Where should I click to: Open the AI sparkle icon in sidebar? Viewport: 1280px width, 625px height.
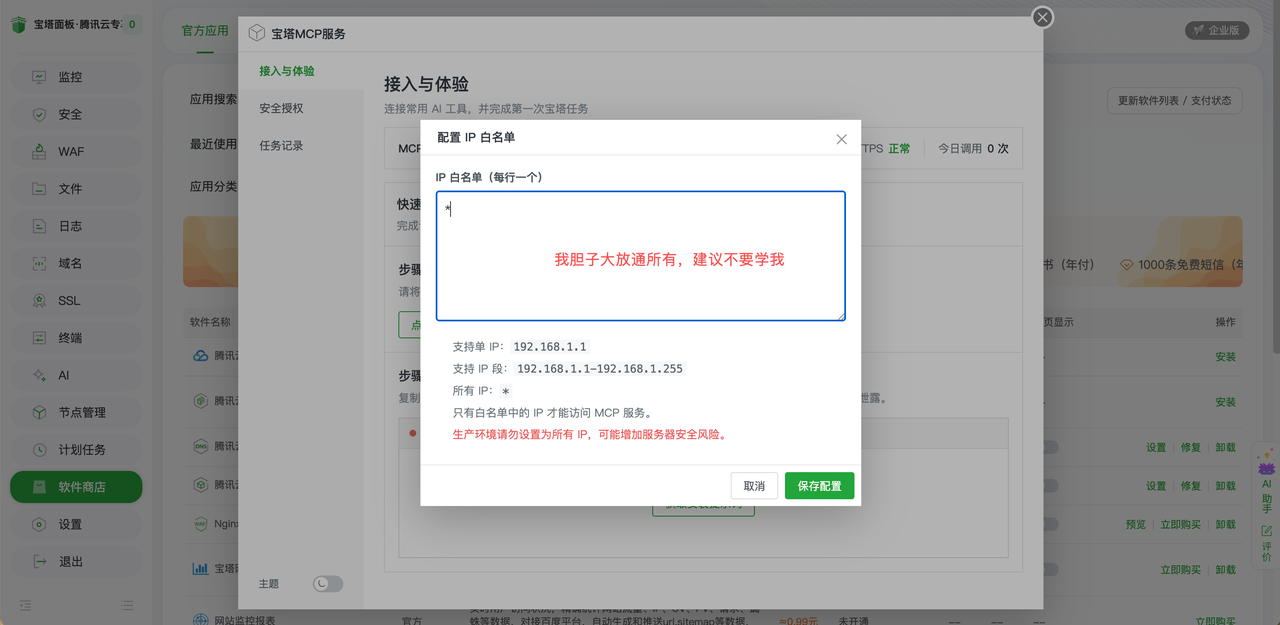click(39, 375)
